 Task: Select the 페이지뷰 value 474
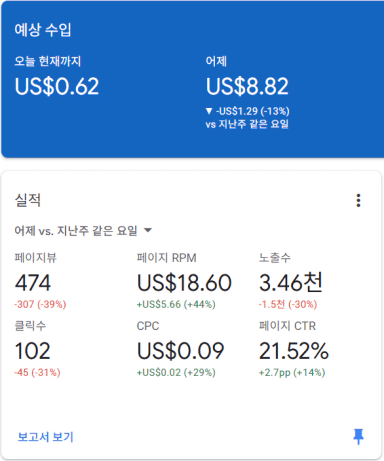[x=33, y=283]
